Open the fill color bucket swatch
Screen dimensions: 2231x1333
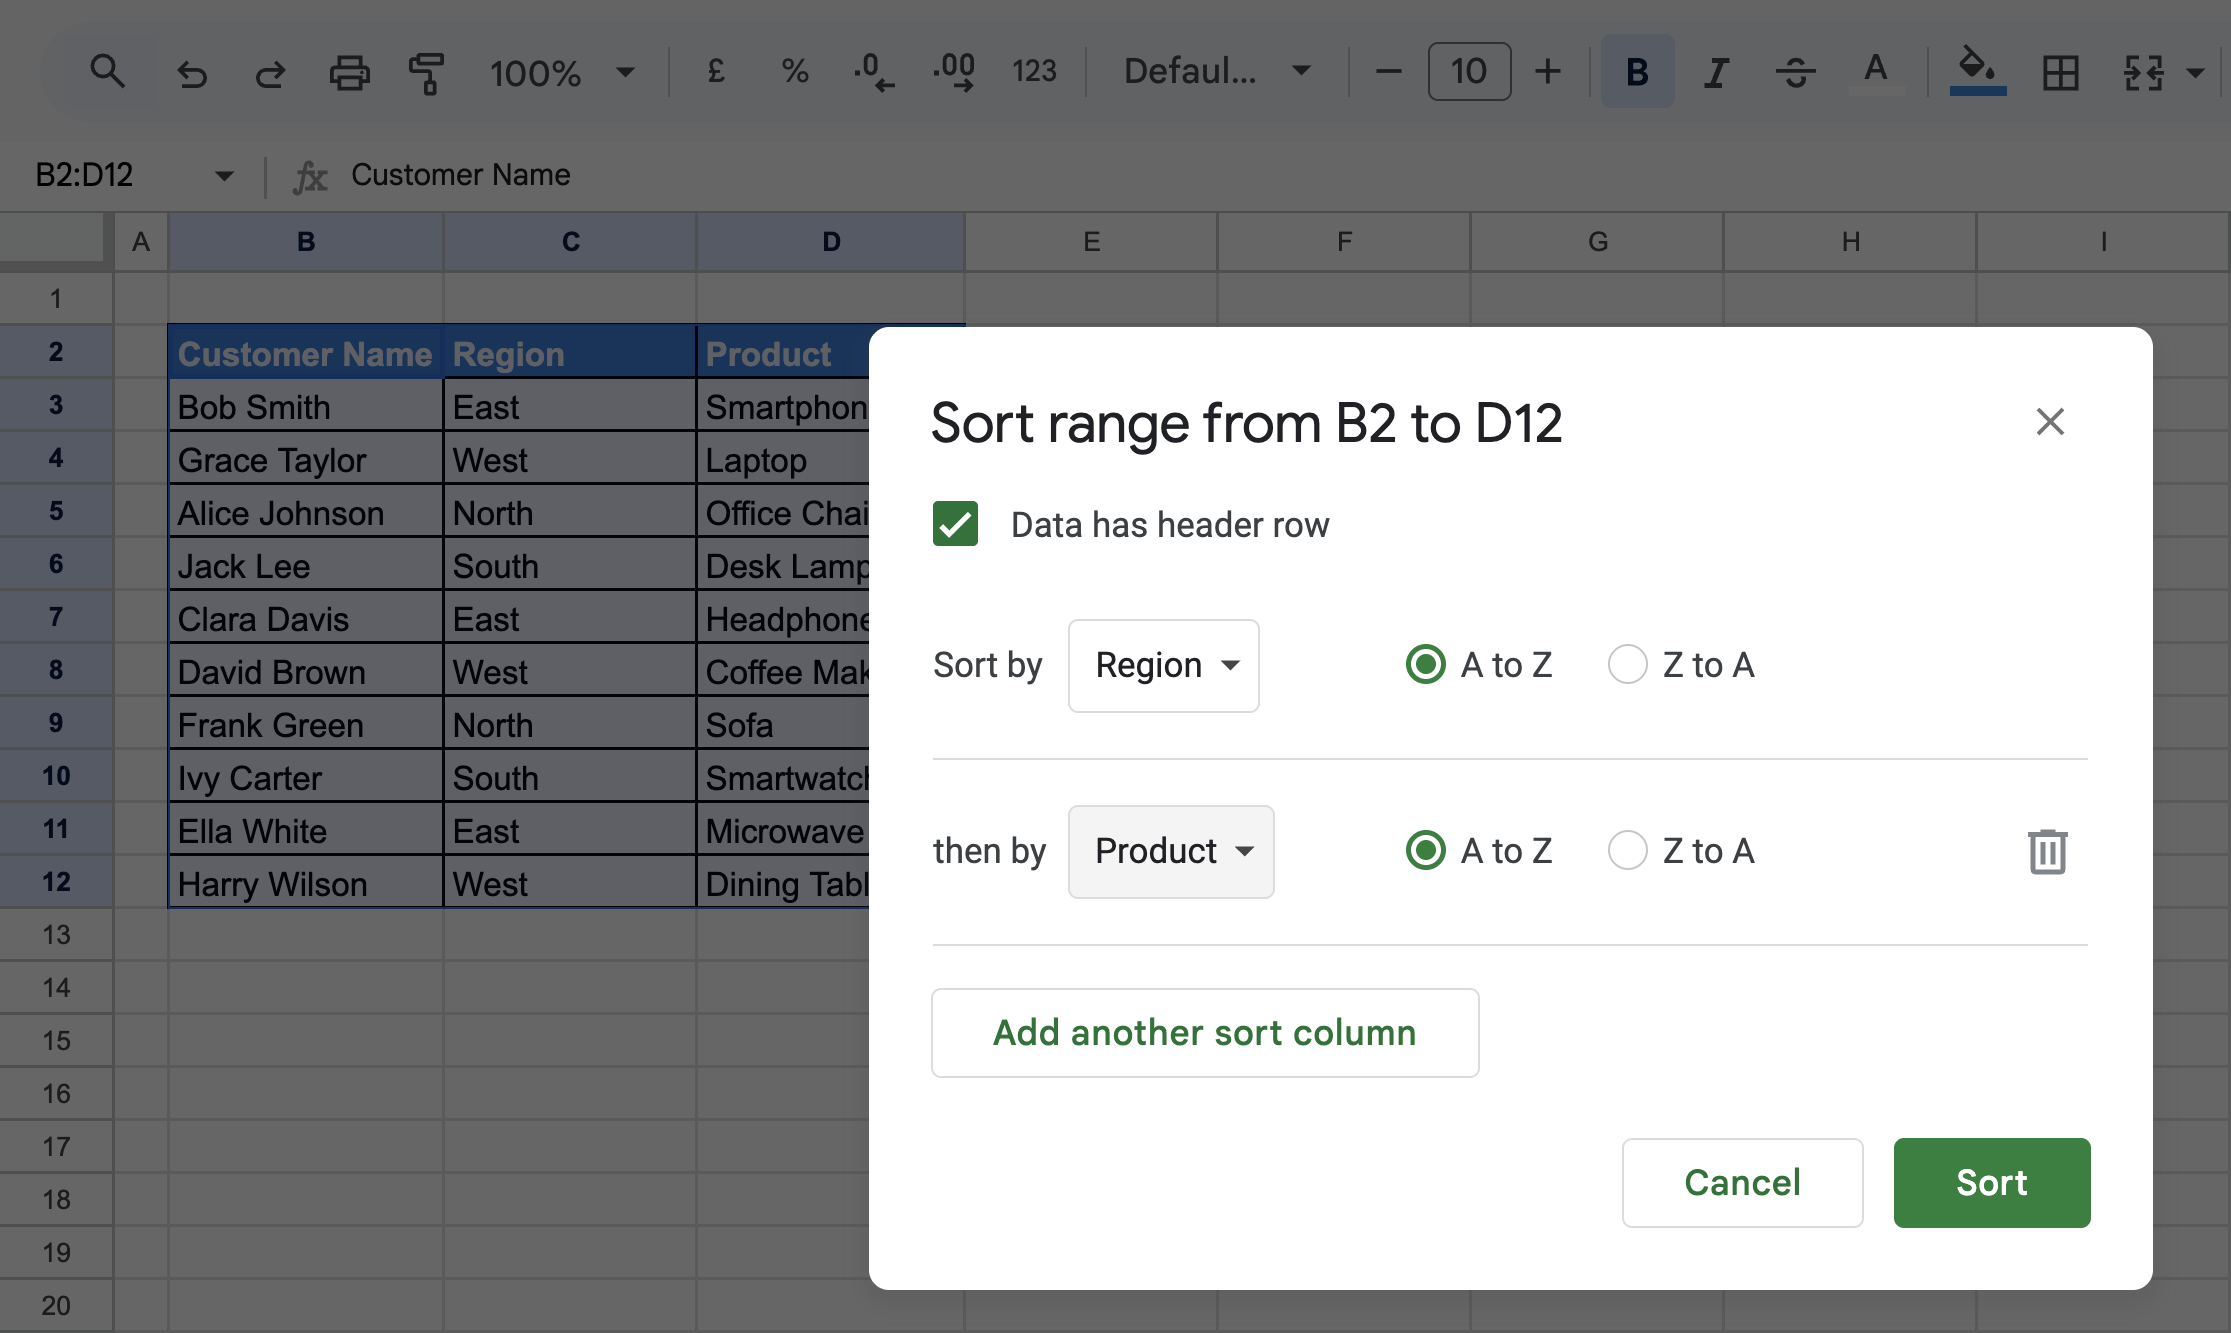tap(1977, 70)
